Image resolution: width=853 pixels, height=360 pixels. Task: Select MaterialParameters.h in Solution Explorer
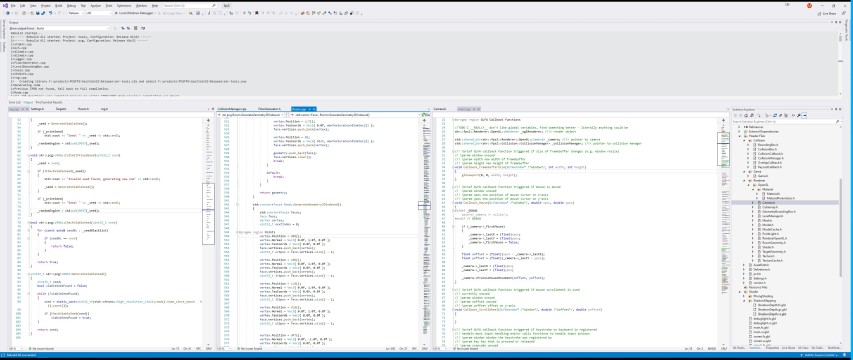click(781, 198)
